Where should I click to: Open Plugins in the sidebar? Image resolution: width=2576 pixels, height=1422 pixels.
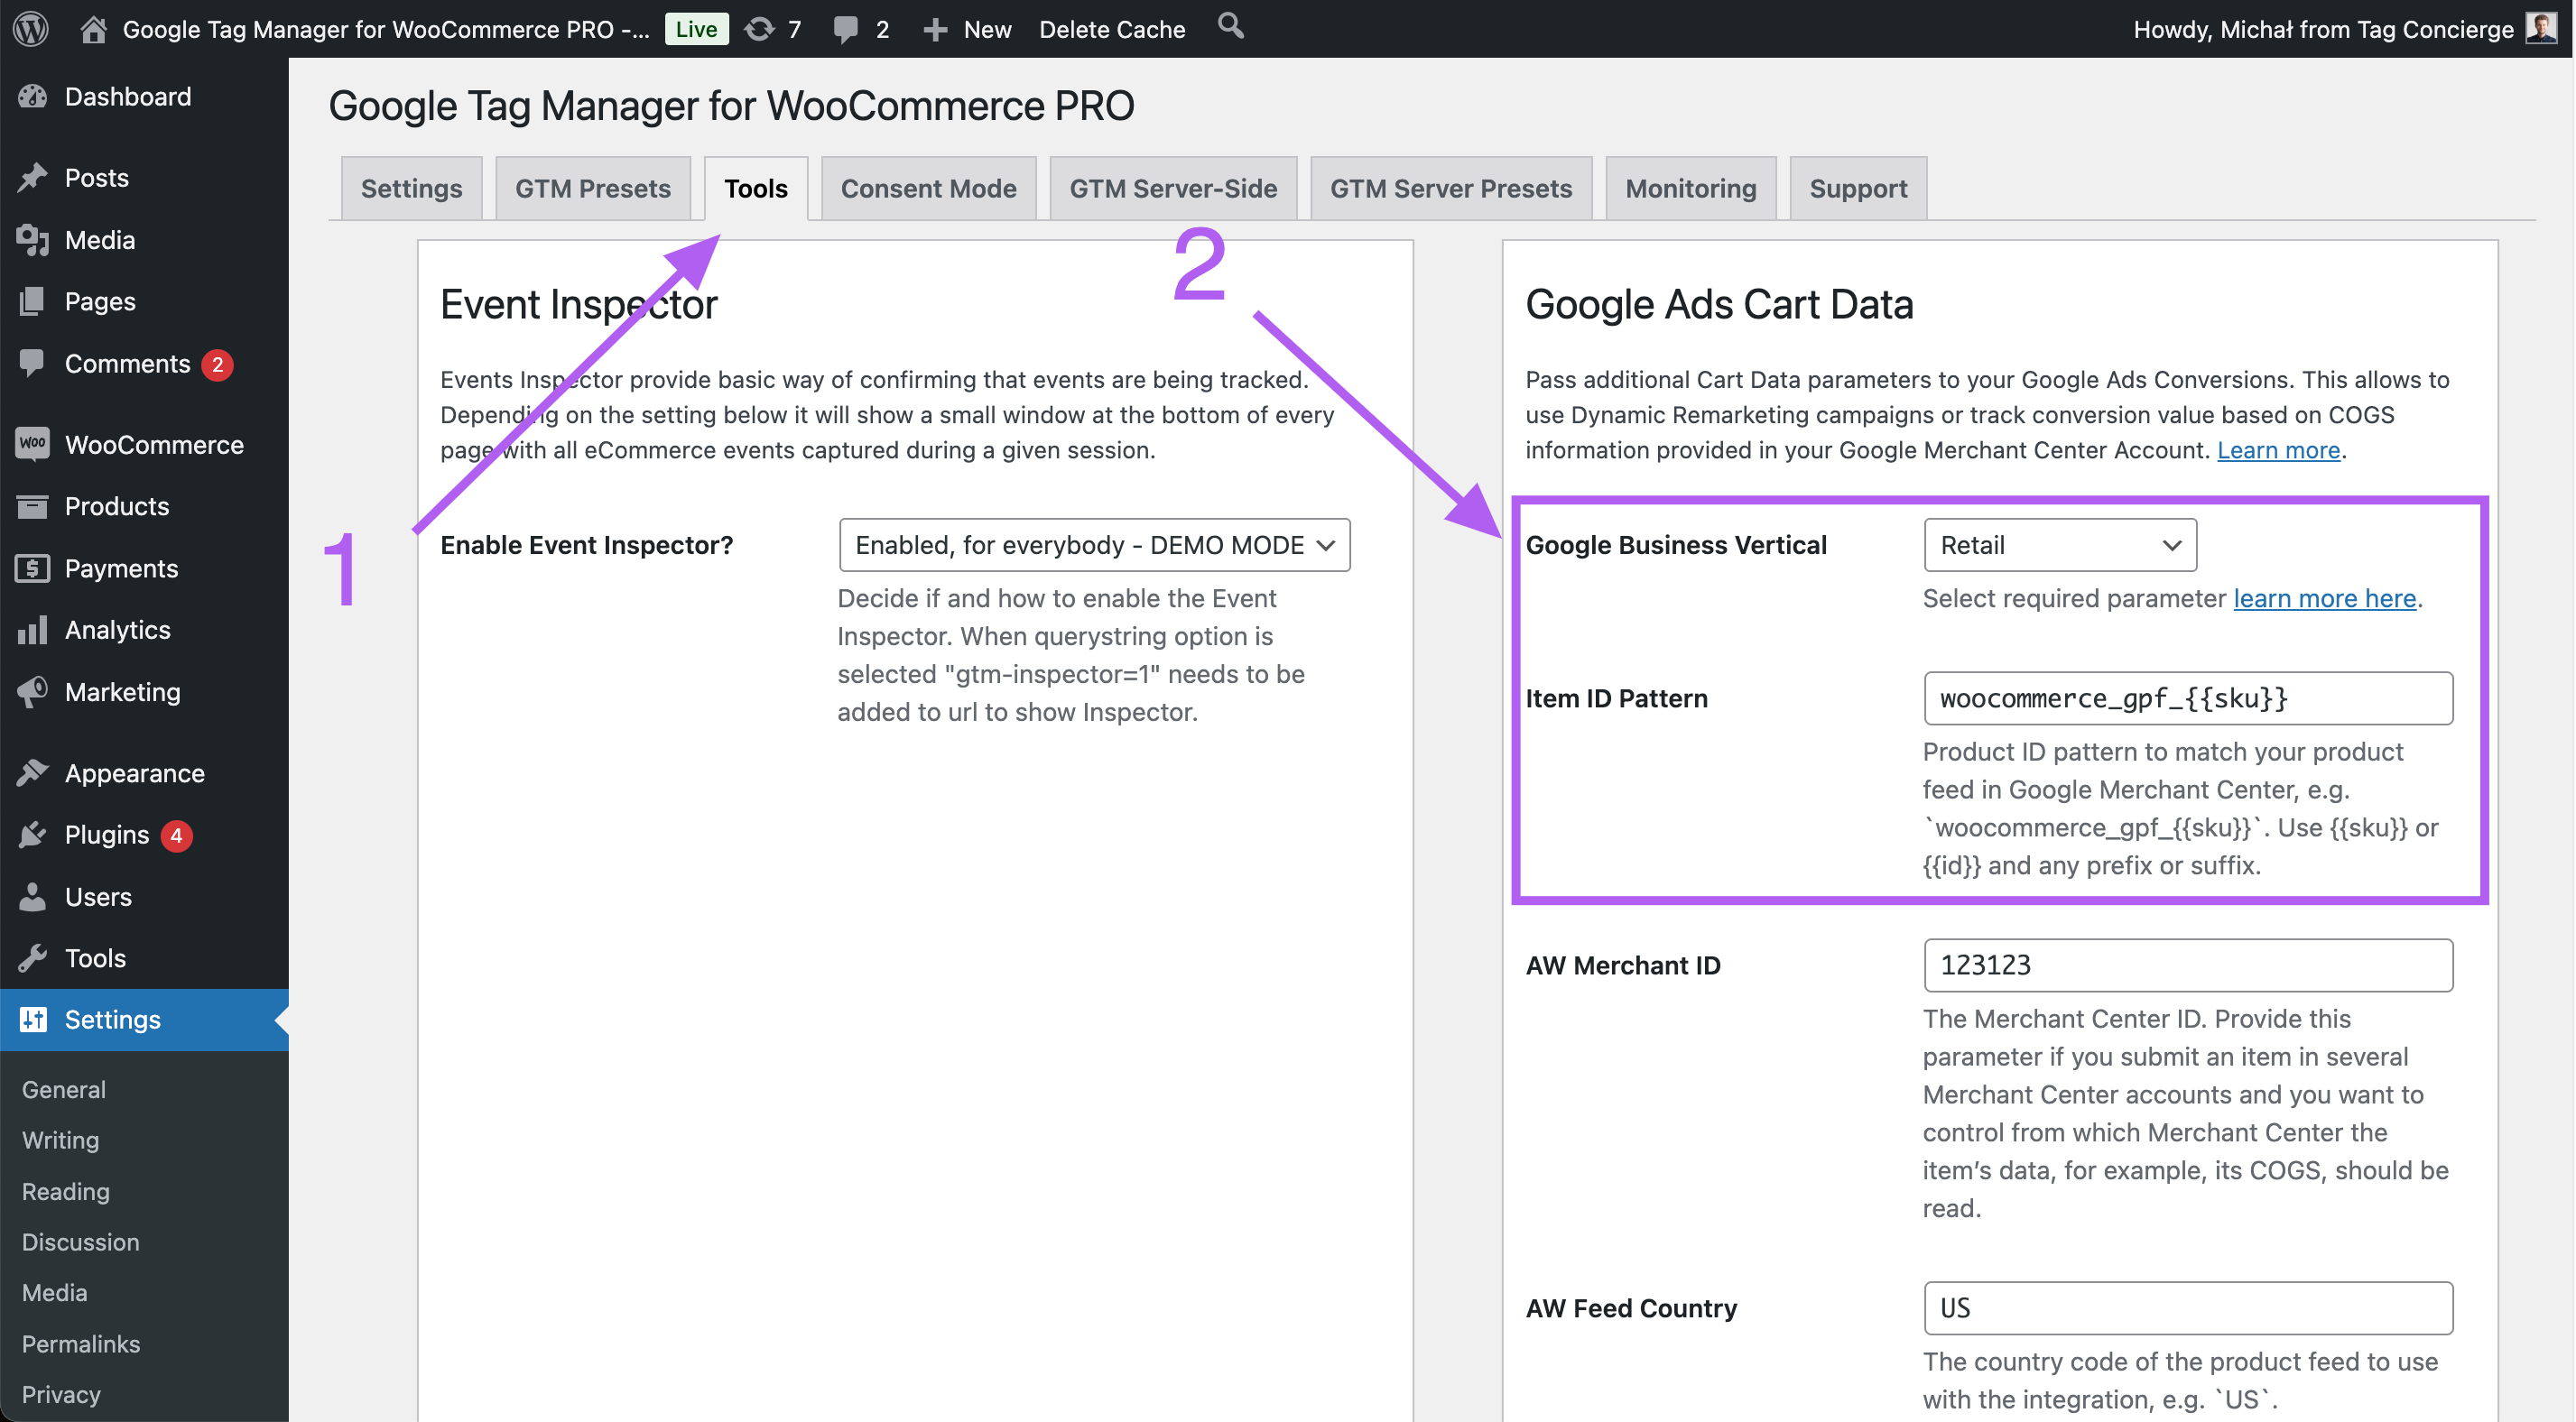click(106, 835)
